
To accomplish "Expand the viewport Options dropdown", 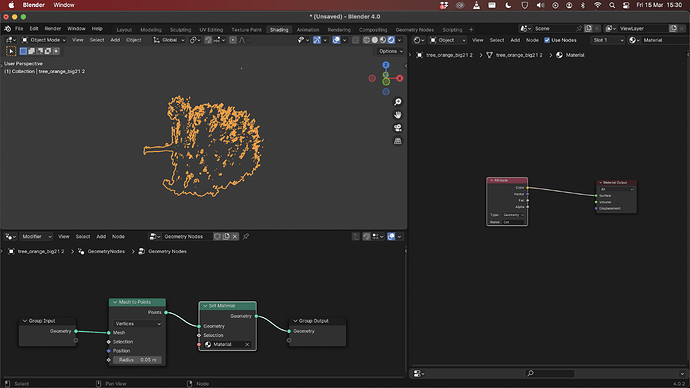I will [x=390, y=51].
